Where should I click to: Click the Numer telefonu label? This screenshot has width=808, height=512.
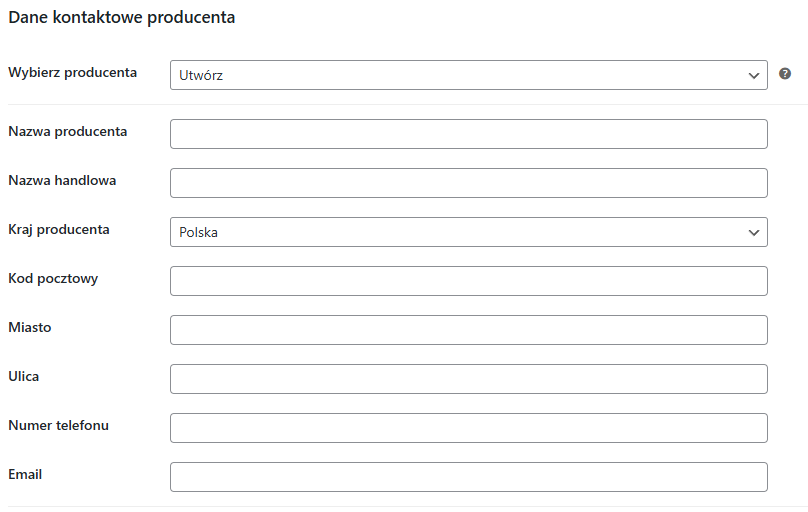tap(59, 425)
